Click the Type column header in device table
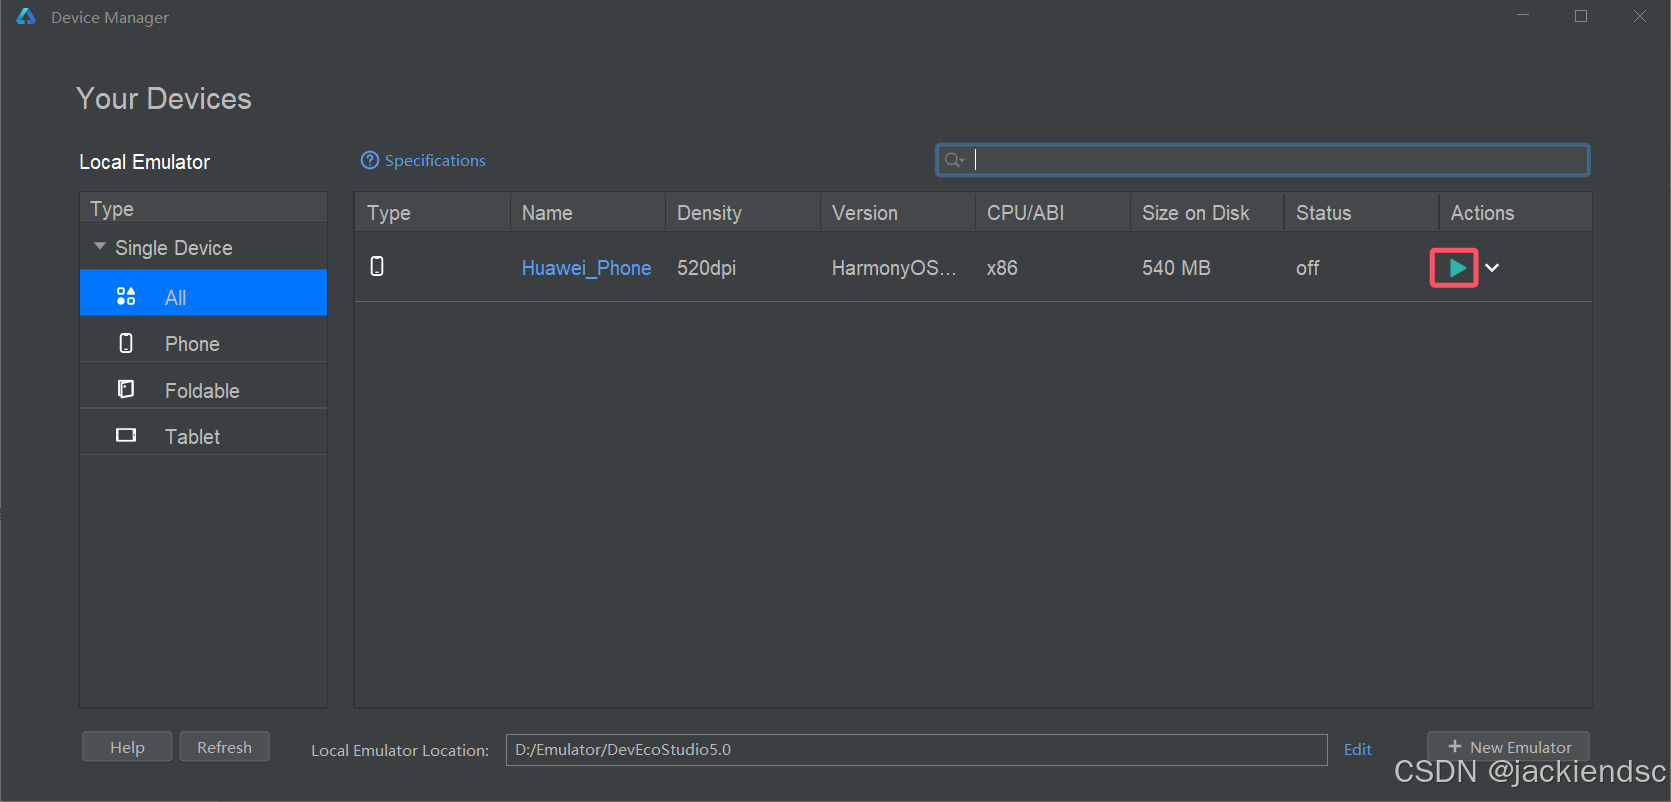 click(432, 213)
